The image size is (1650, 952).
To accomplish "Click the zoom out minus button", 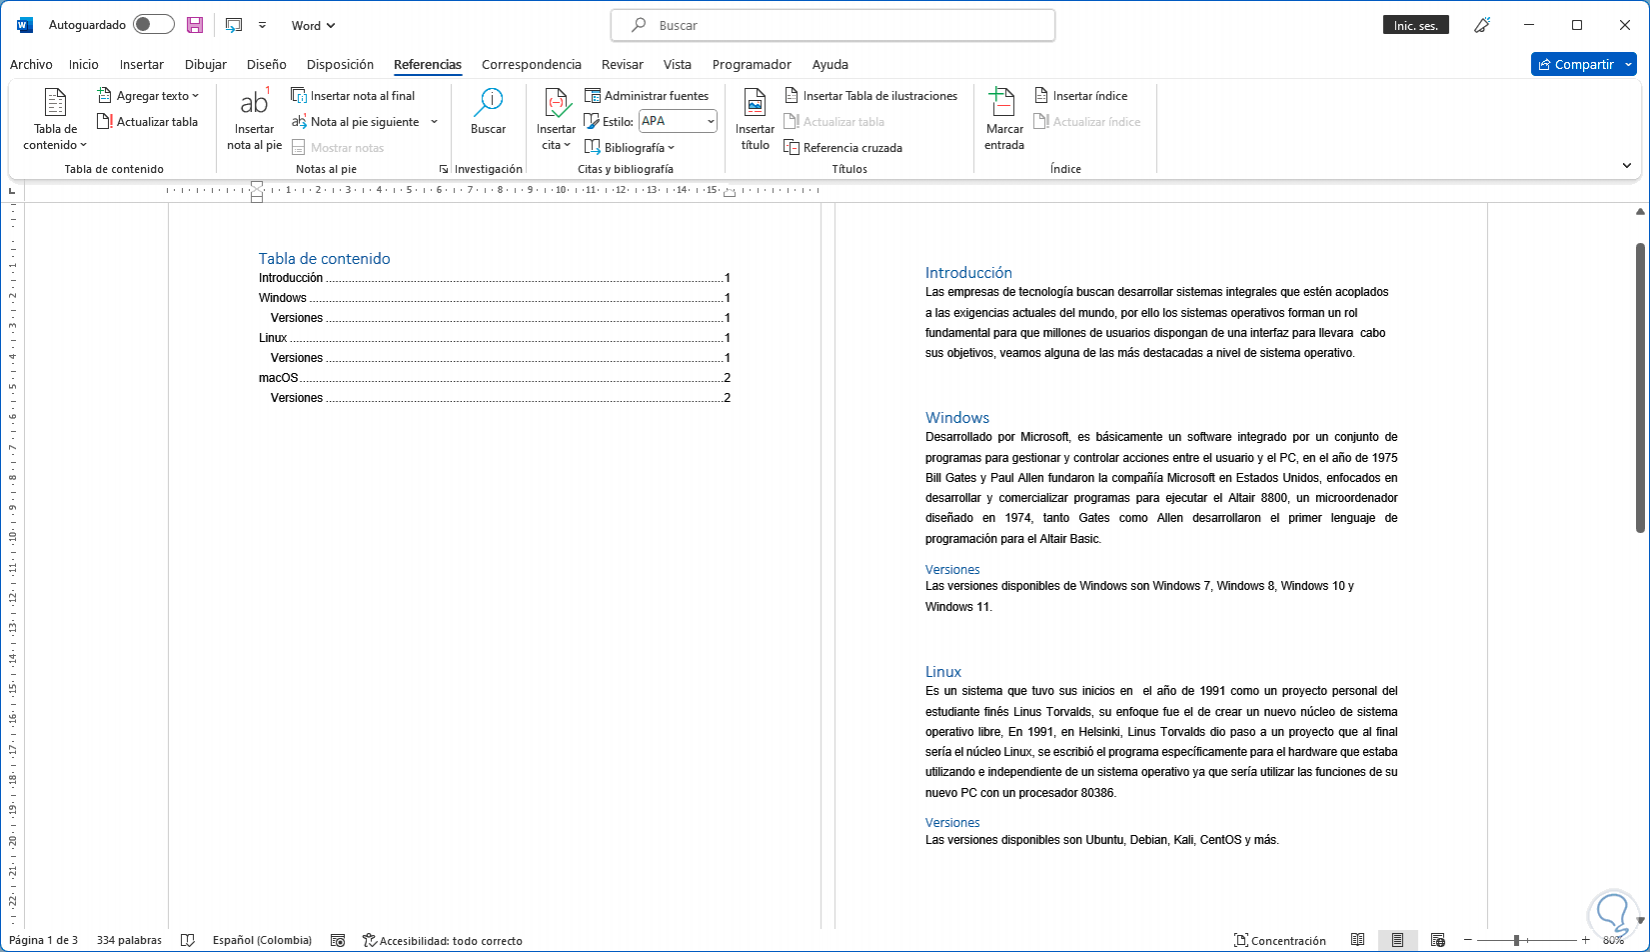I will [x=1467, y=940].
